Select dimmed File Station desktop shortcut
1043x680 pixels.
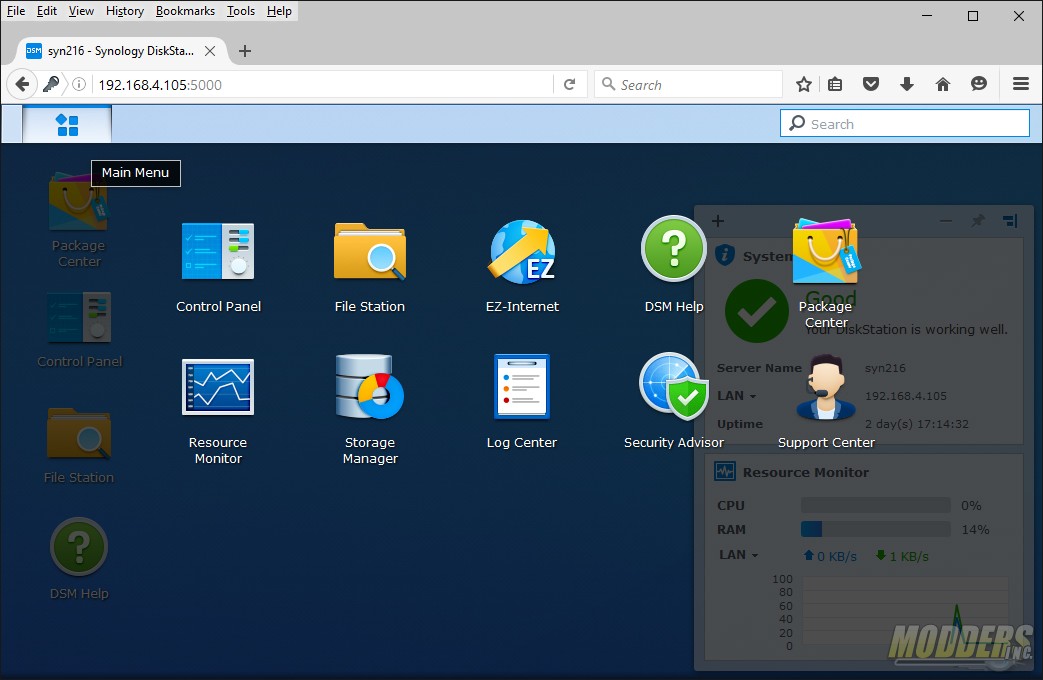79,446
